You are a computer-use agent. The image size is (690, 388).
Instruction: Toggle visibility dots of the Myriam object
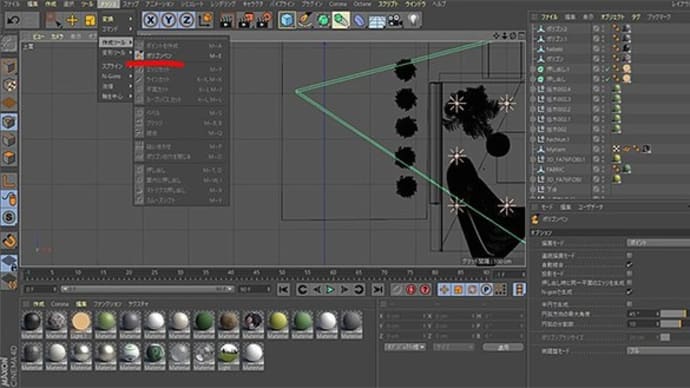tap(602, 149)
